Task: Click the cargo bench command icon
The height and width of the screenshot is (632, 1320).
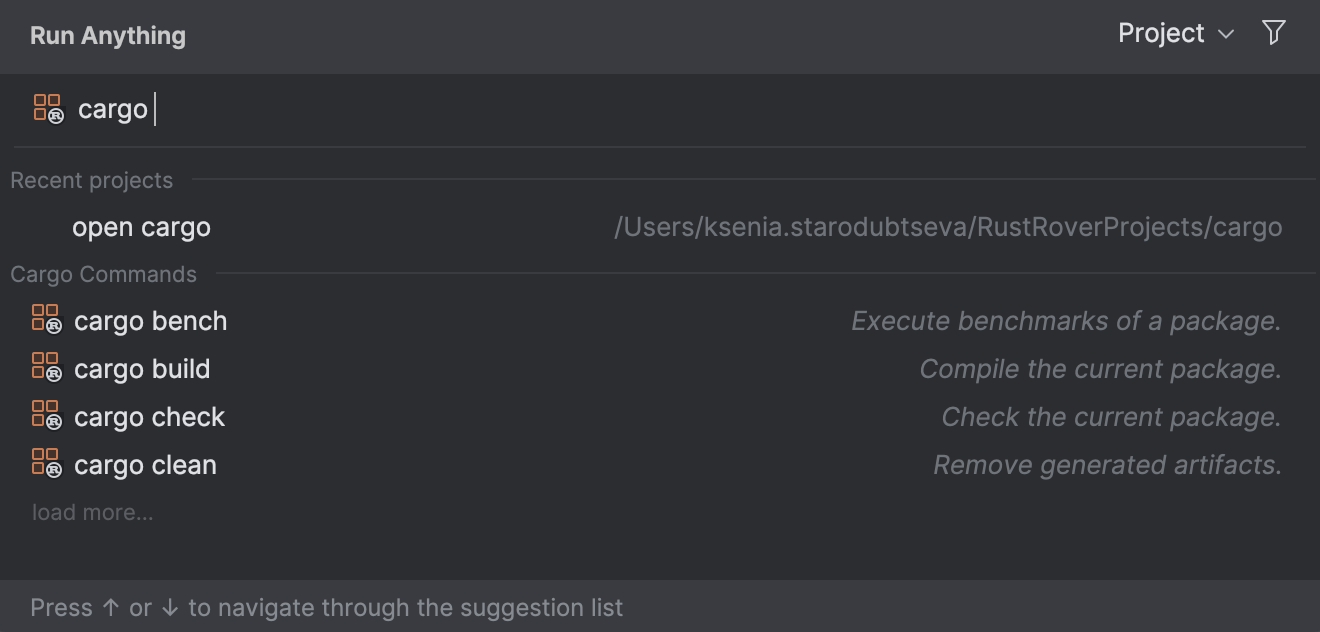Action: tap(46, 320)
